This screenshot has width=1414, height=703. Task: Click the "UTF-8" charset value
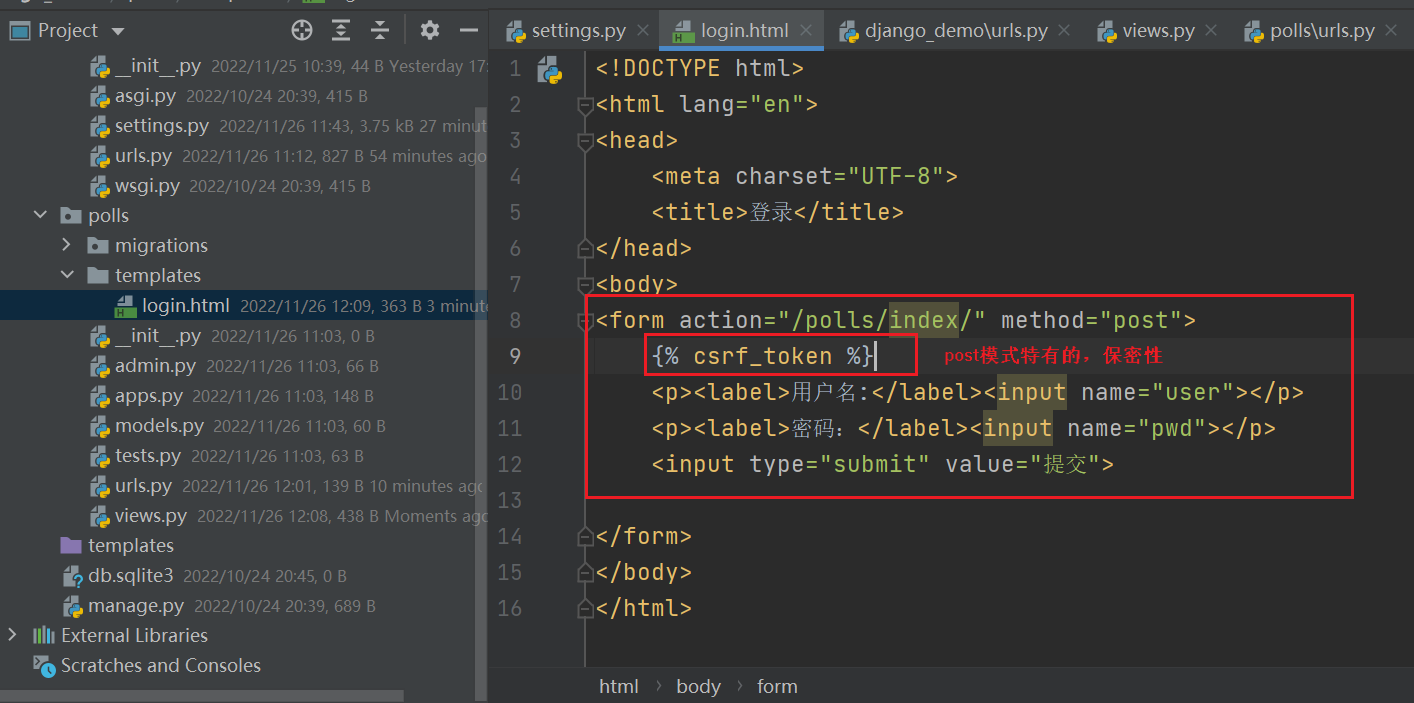(896, 177)
